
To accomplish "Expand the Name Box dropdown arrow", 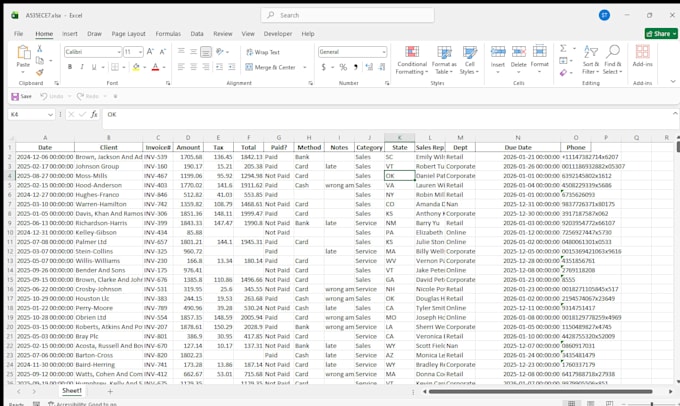I will [x=50, y=115].
